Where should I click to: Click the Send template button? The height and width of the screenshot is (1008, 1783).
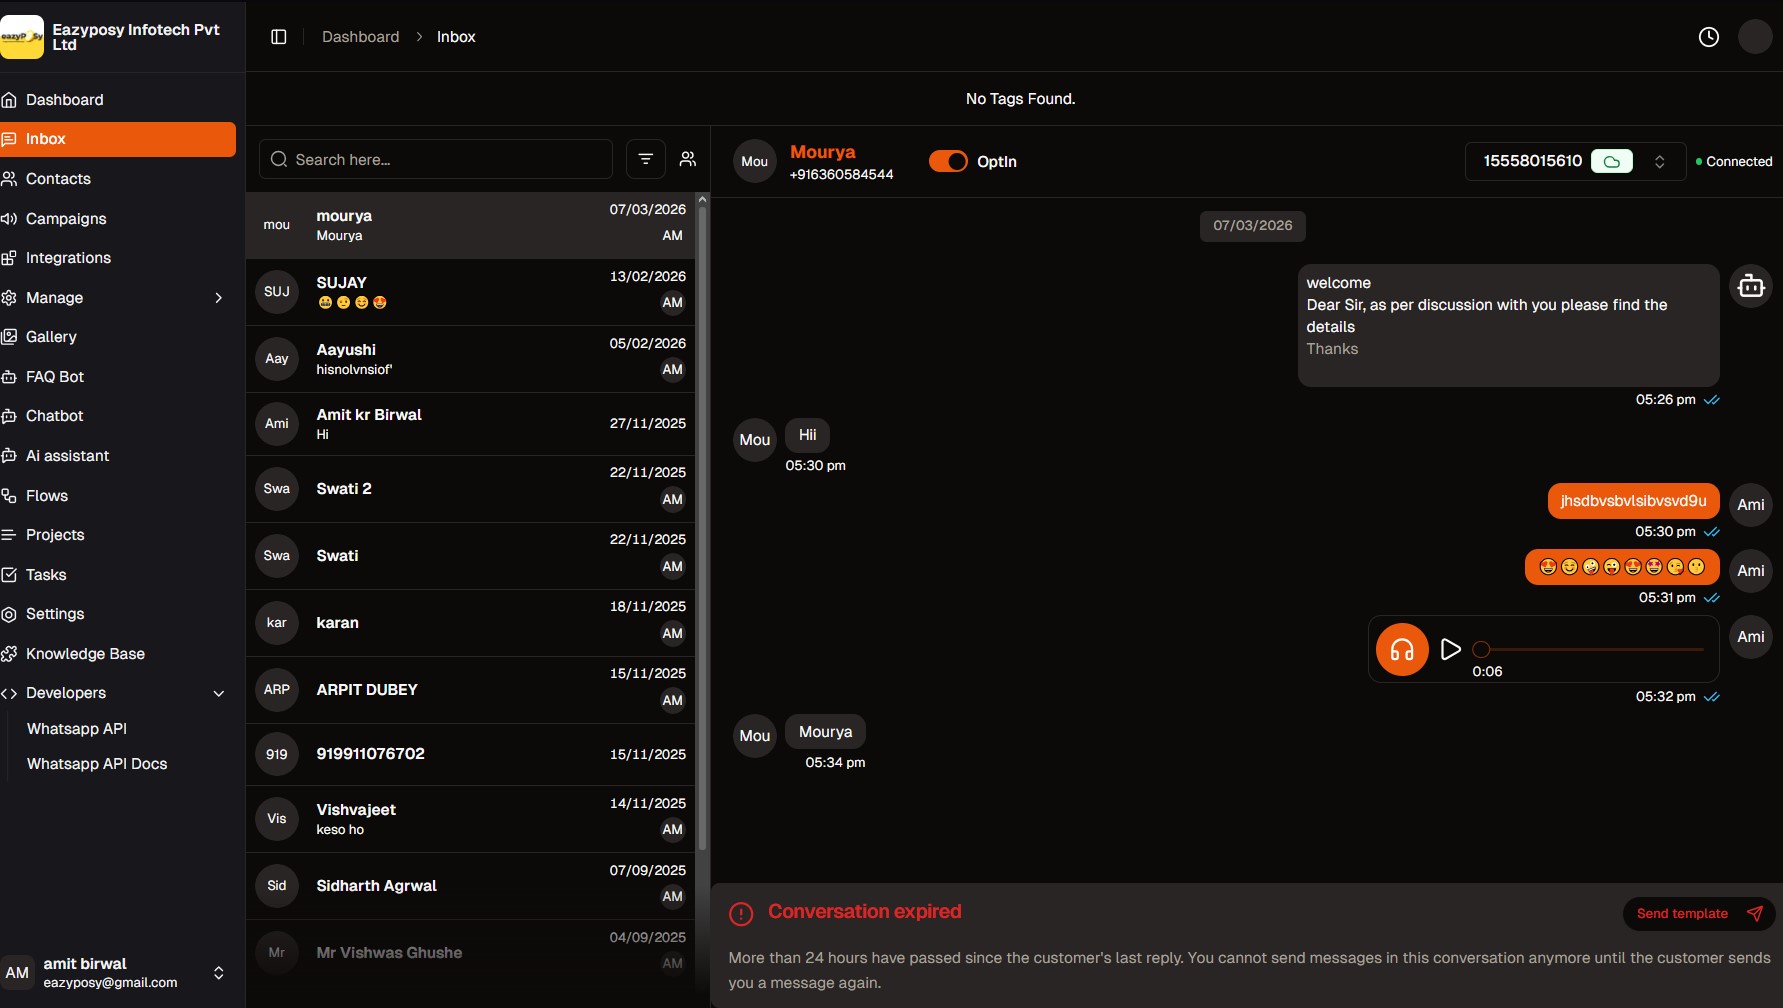coord(1698,913)
